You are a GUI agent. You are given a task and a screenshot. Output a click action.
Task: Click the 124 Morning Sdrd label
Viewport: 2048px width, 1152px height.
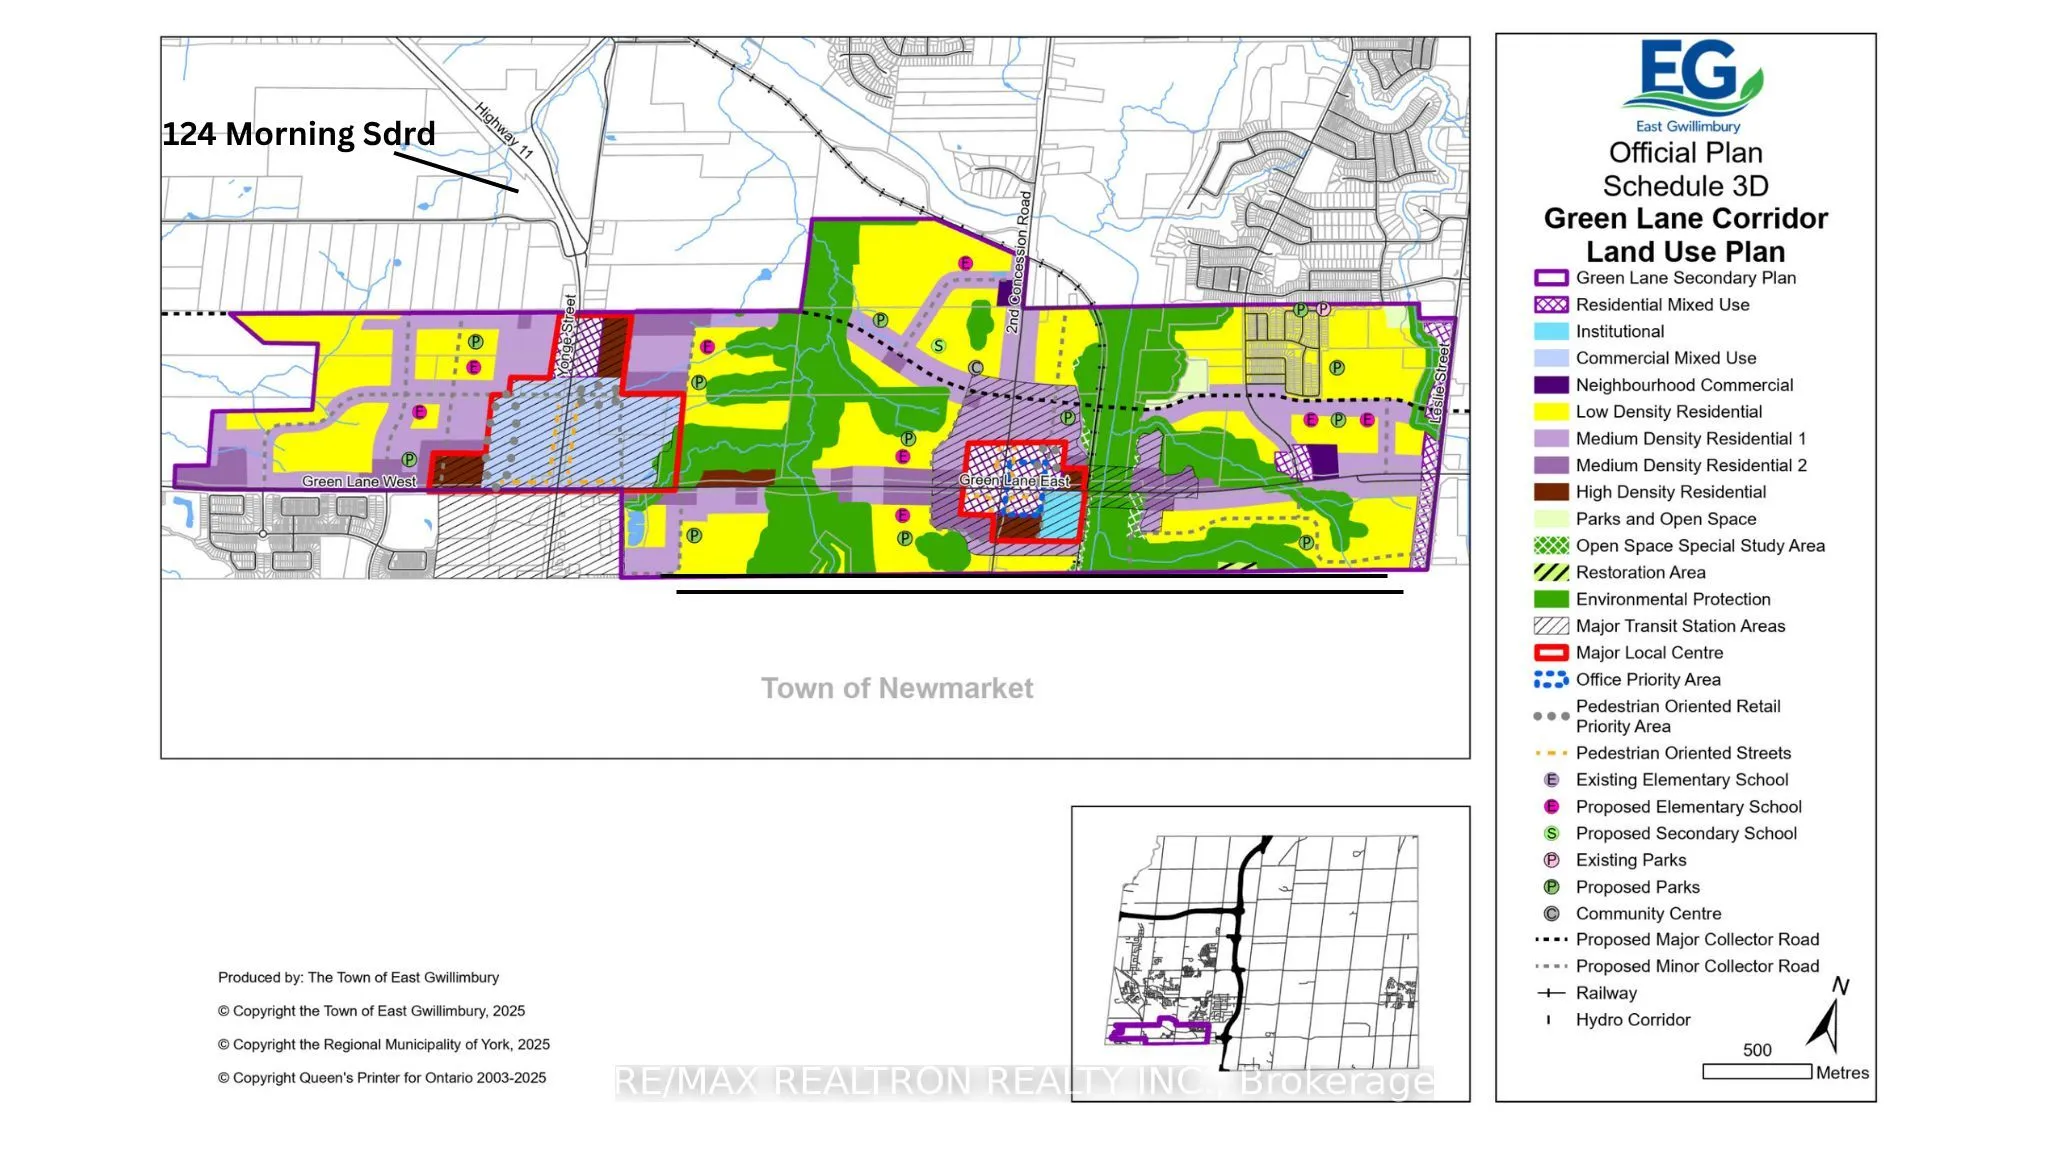click(299, 134)
